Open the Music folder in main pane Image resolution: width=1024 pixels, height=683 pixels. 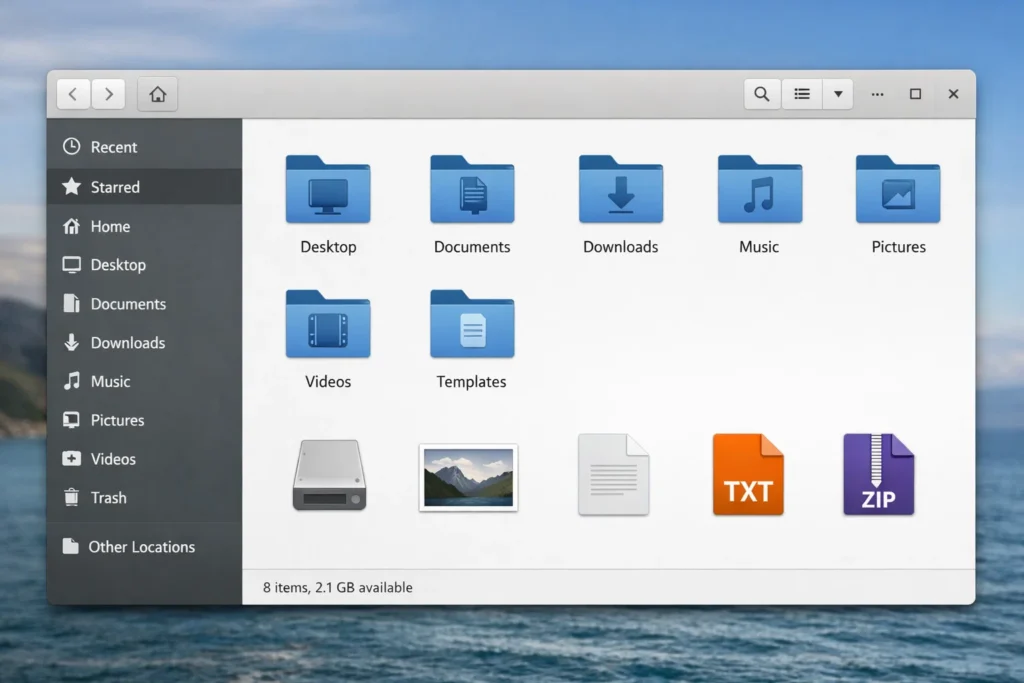759,190
